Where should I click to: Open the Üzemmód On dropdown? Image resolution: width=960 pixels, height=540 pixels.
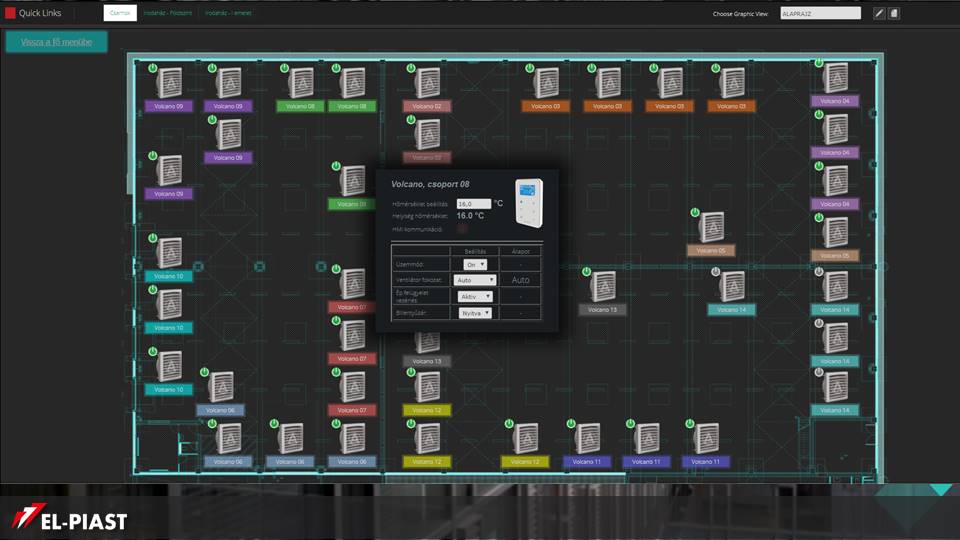point(476,264)
